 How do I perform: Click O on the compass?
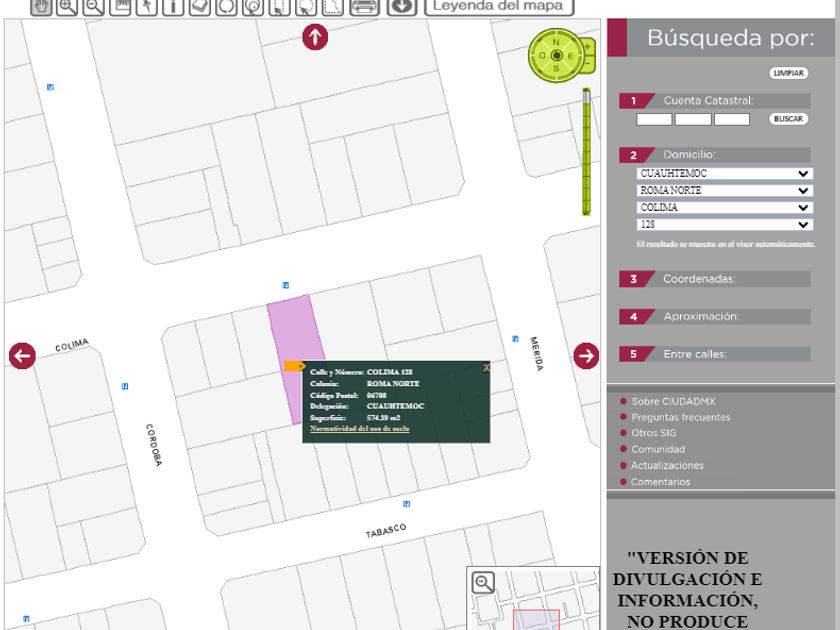tap(542, 56)
